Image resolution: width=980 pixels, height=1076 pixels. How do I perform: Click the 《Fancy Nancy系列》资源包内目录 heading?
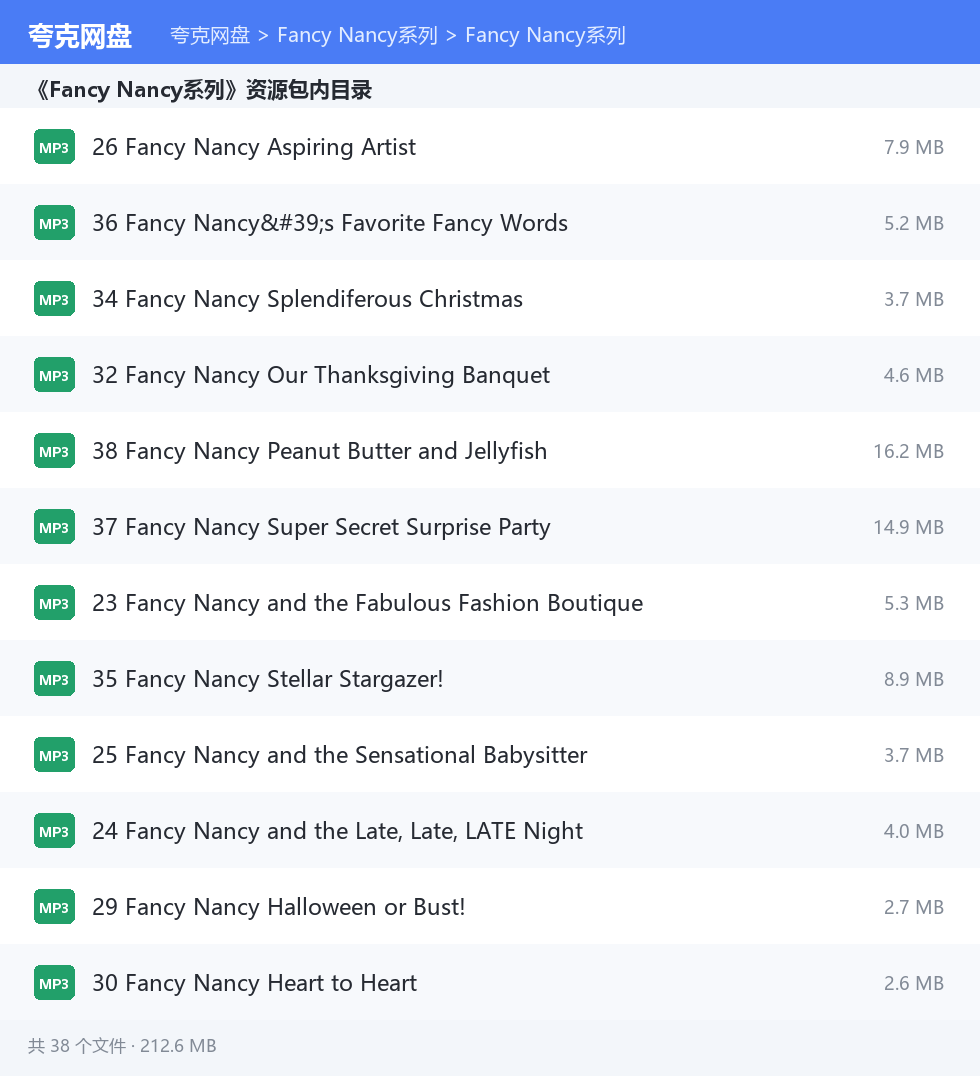click(203, 89)
